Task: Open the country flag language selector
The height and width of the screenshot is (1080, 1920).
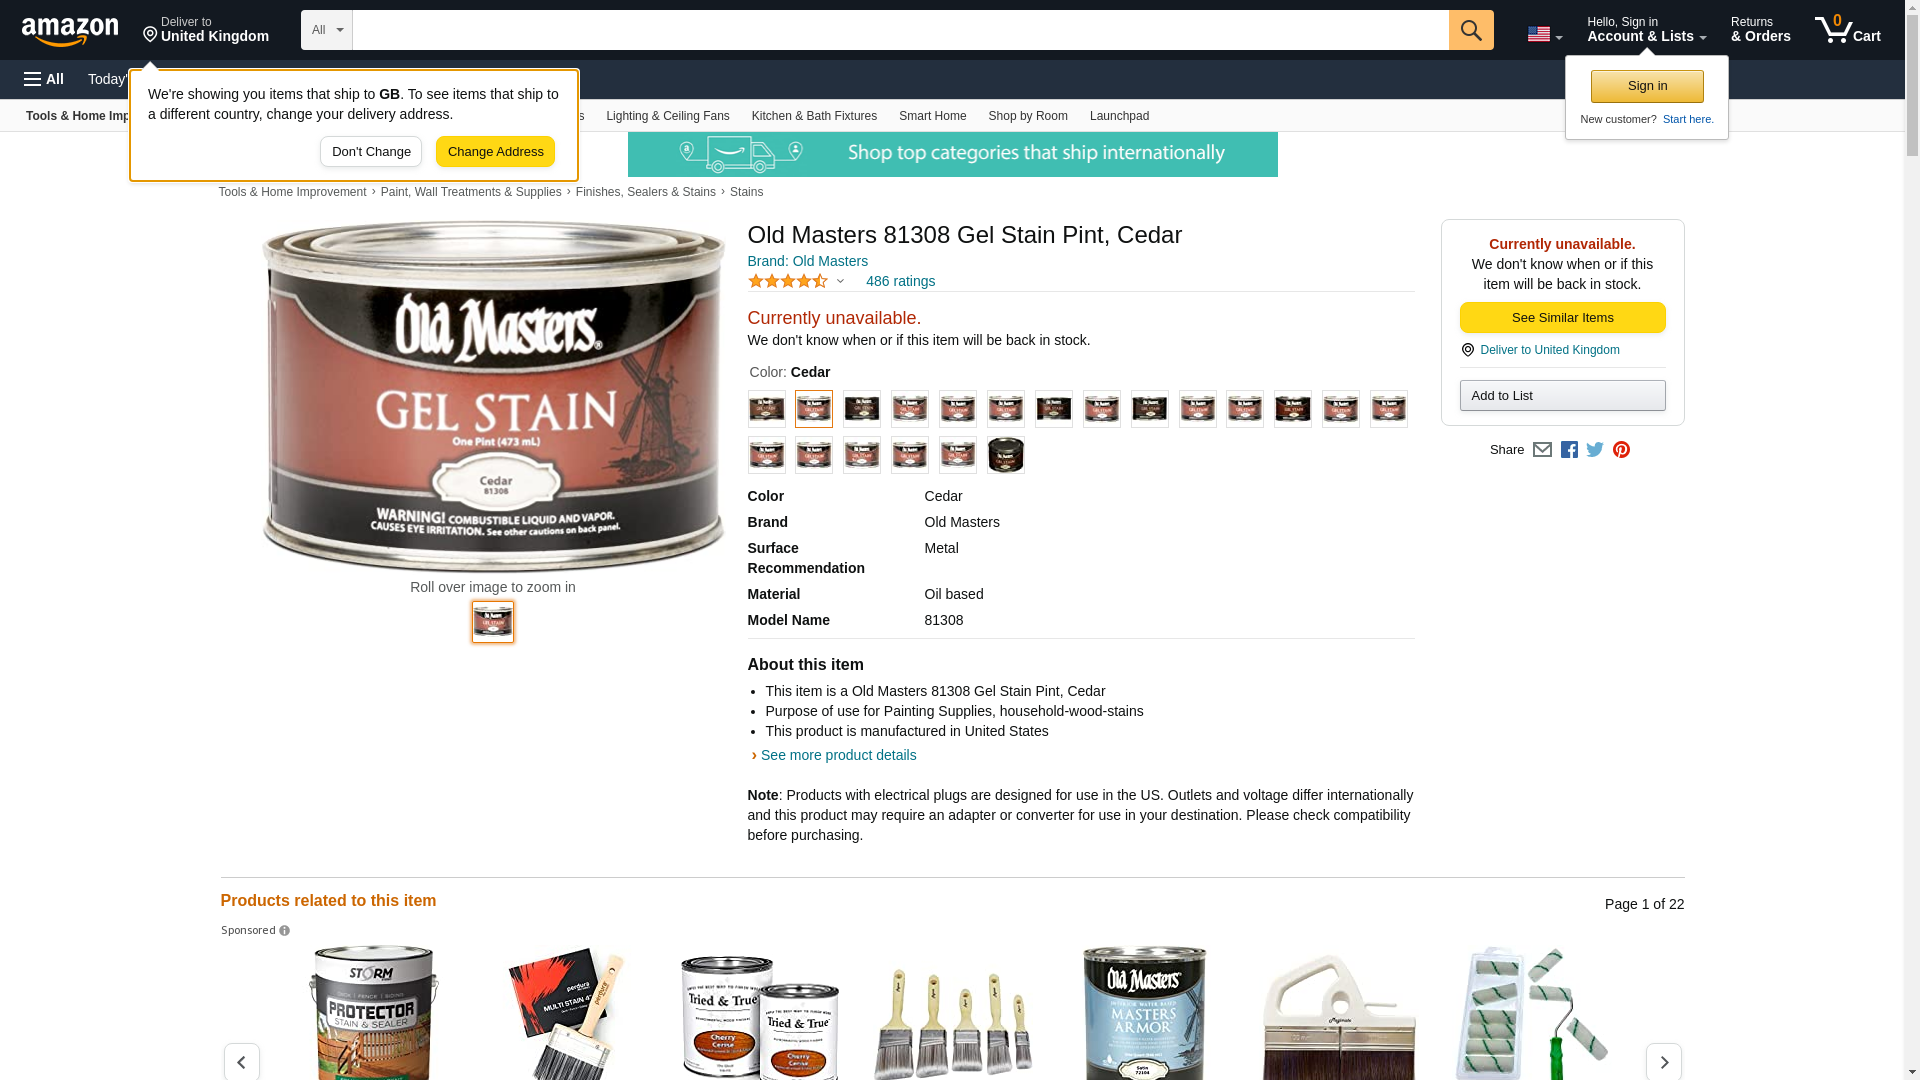Action: pyautogui.click(x=1544, y=34)
